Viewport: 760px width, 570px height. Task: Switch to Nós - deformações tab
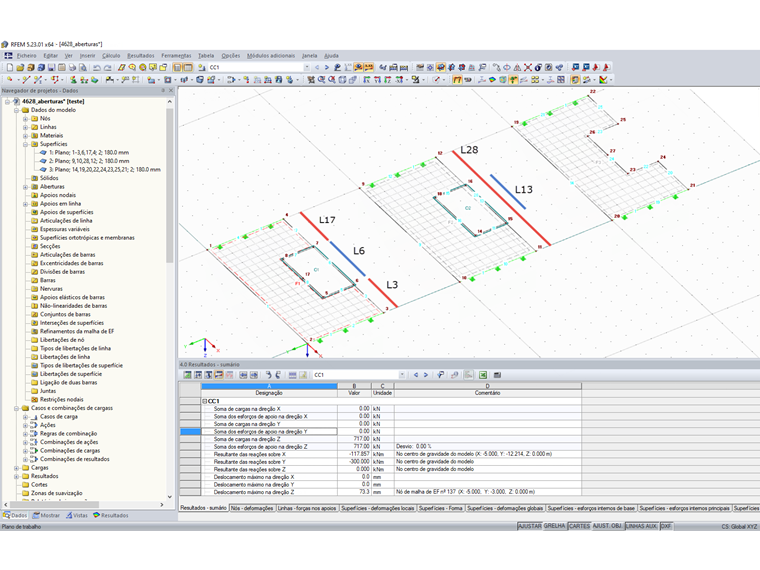click(x=252, y=508)
